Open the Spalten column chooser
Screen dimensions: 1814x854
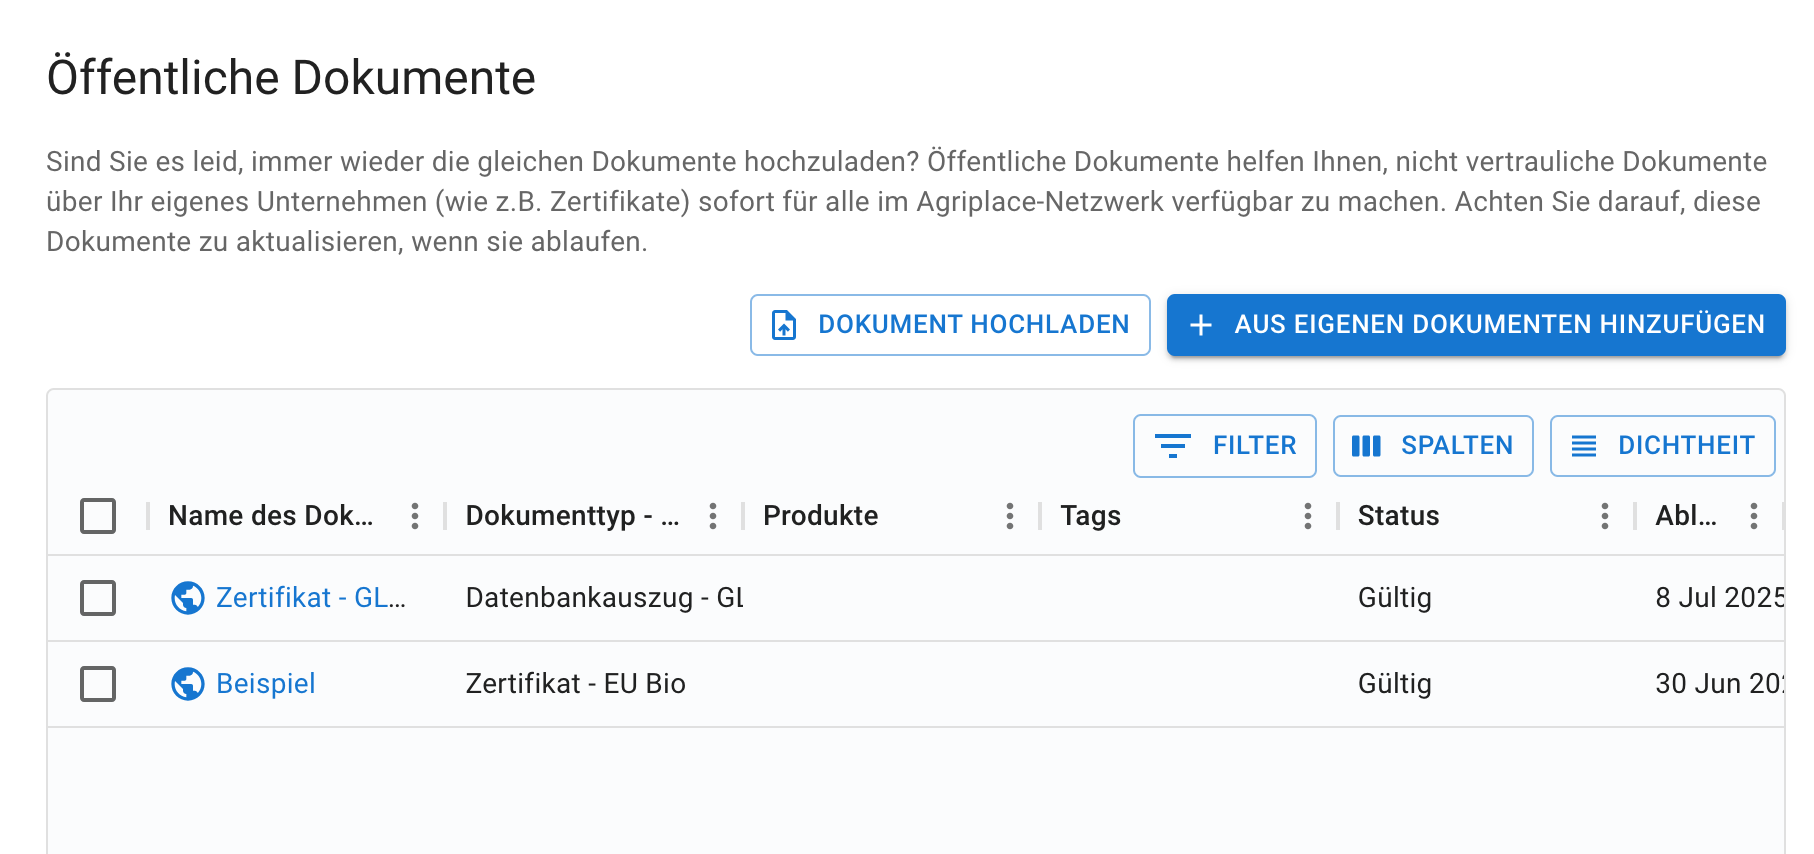[x=1433, y=446]
